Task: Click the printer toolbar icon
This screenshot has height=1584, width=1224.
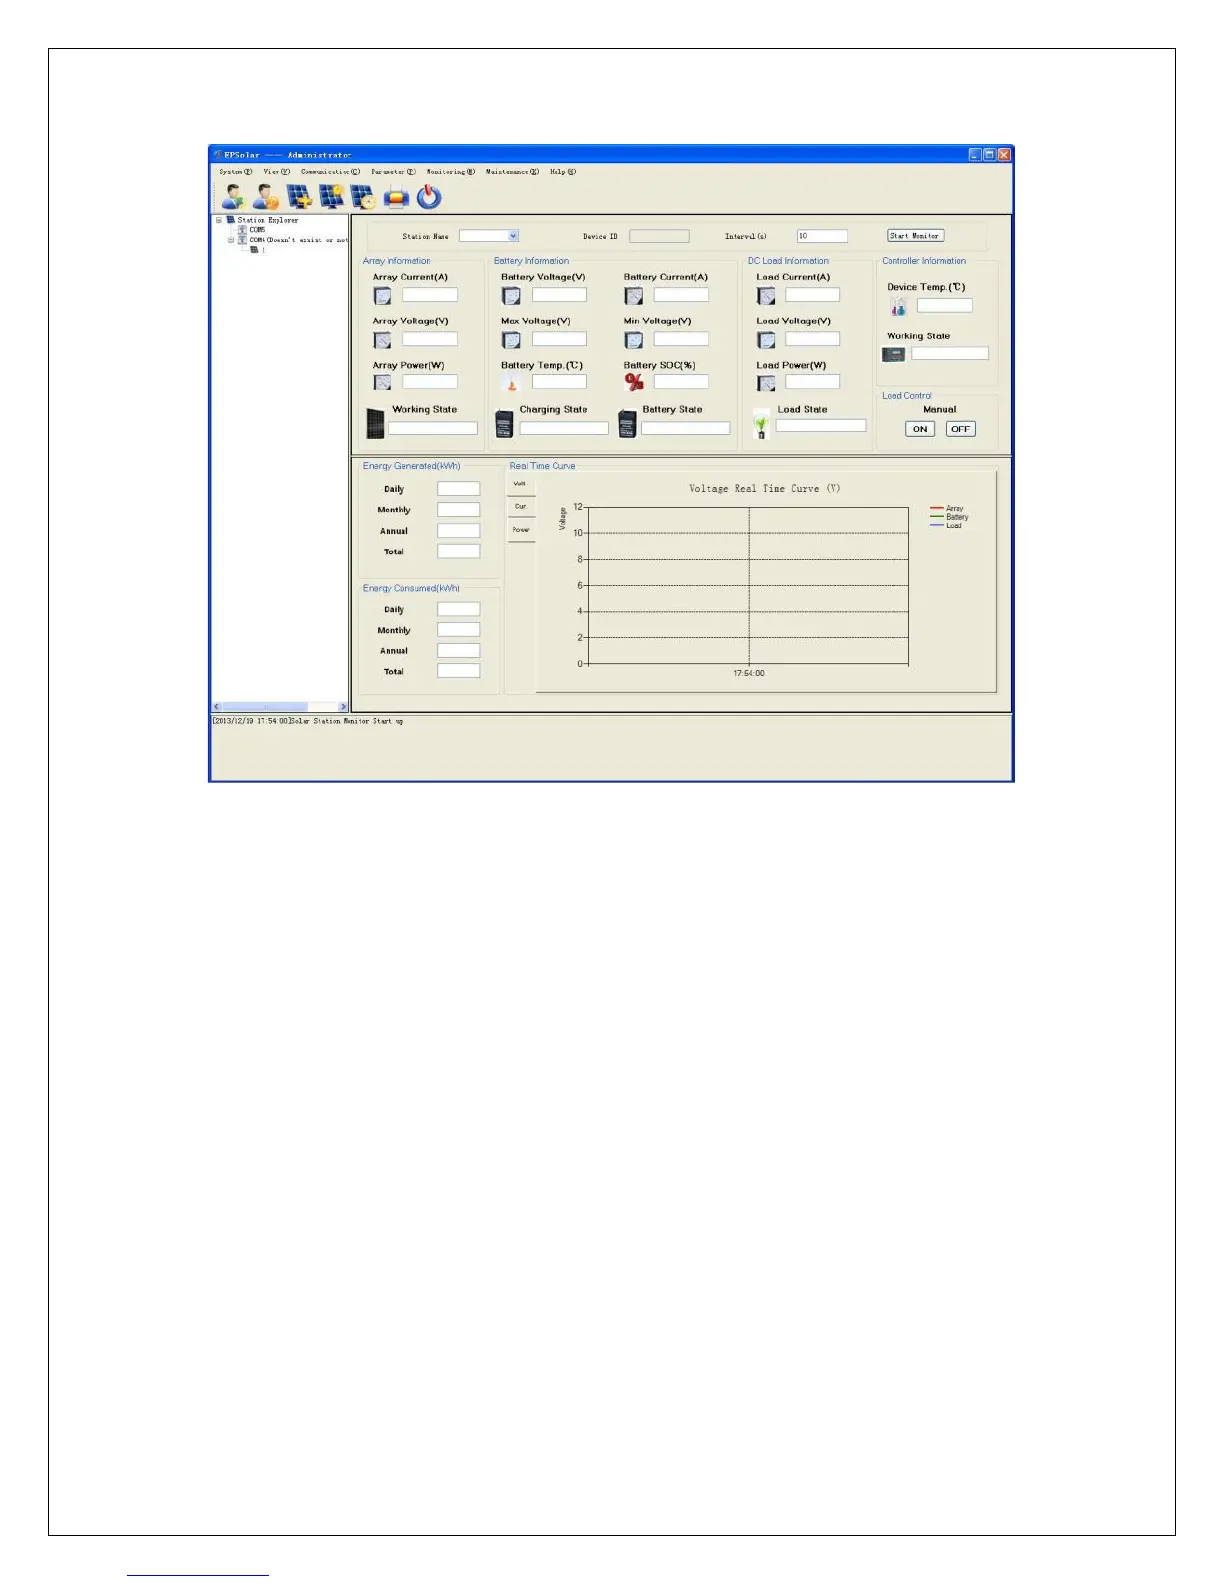Action: point(397,197)
